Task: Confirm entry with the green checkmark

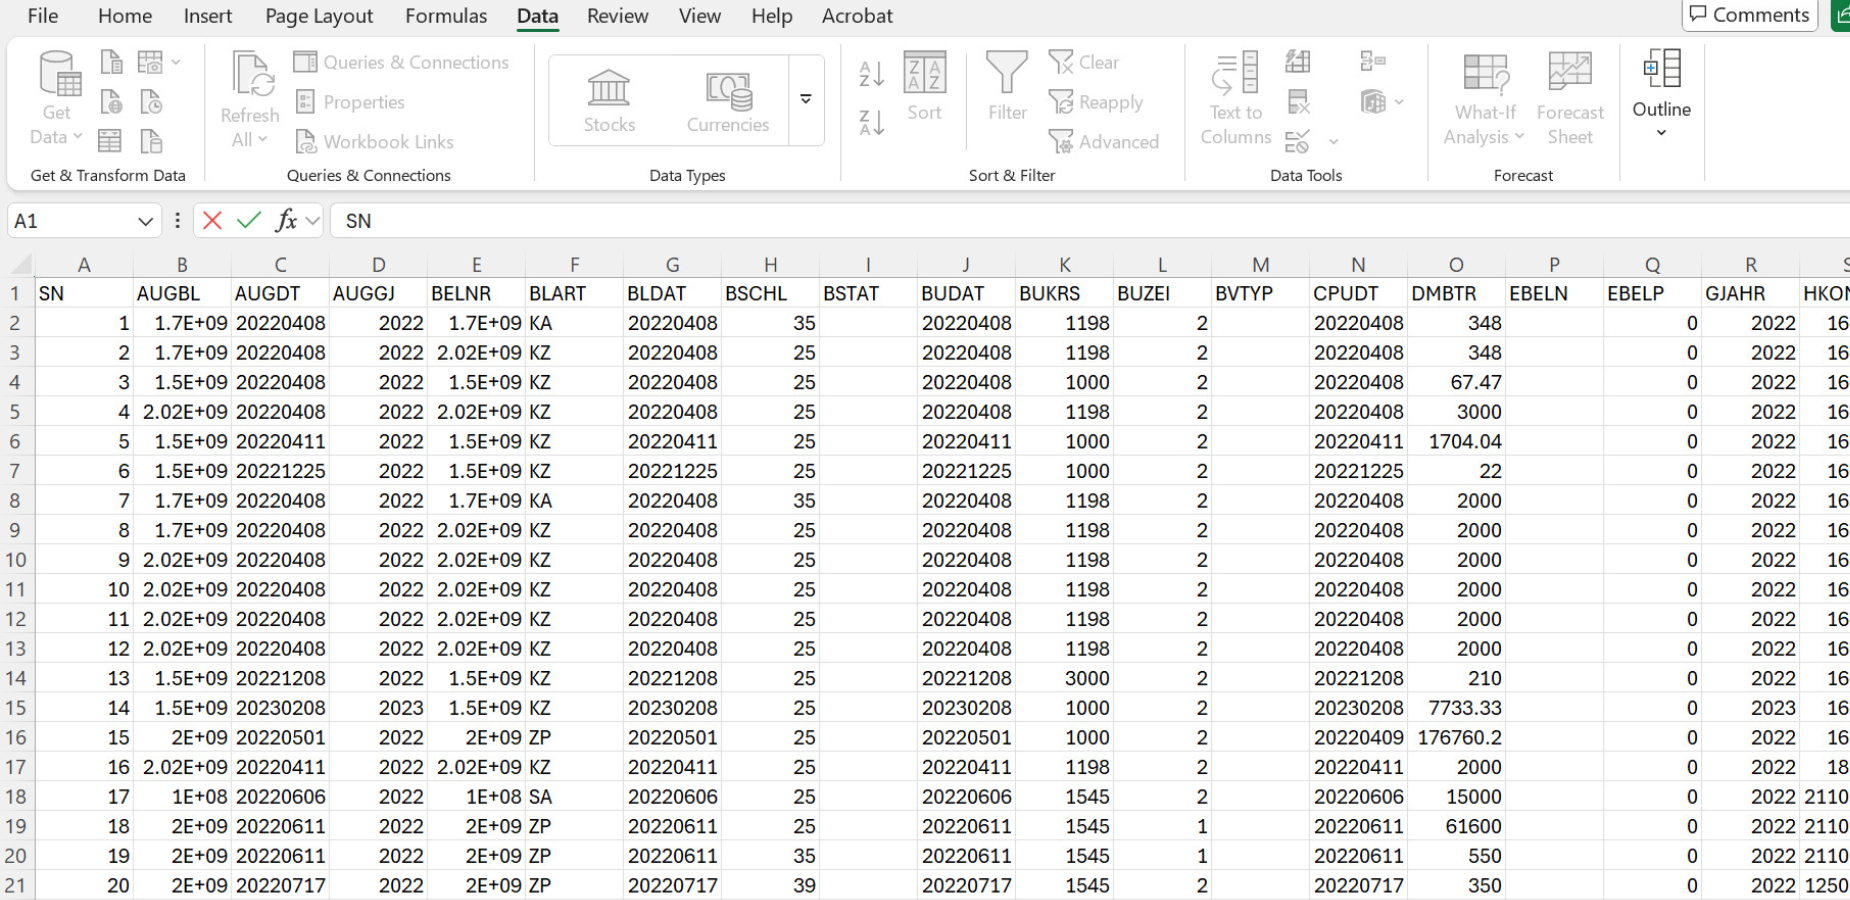Action: coord(249,220)
